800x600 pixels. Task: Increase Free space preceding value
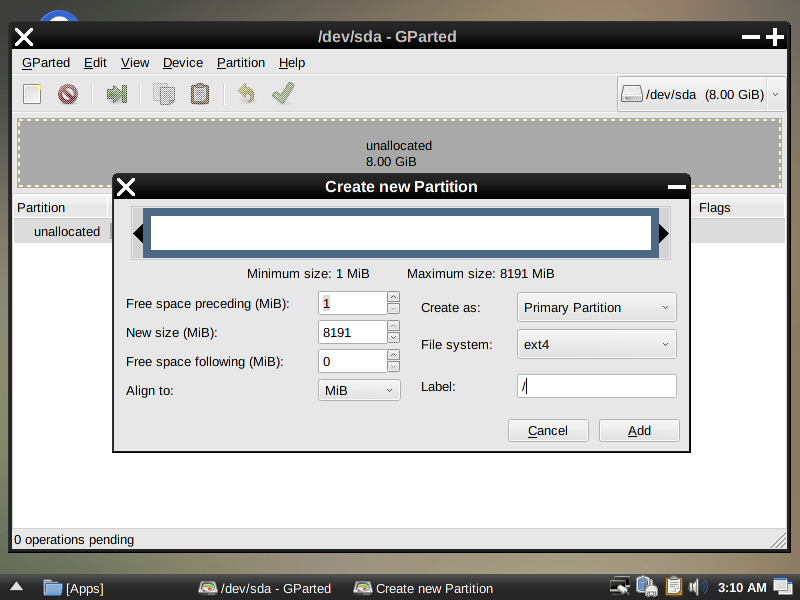(x=393, y=297)
